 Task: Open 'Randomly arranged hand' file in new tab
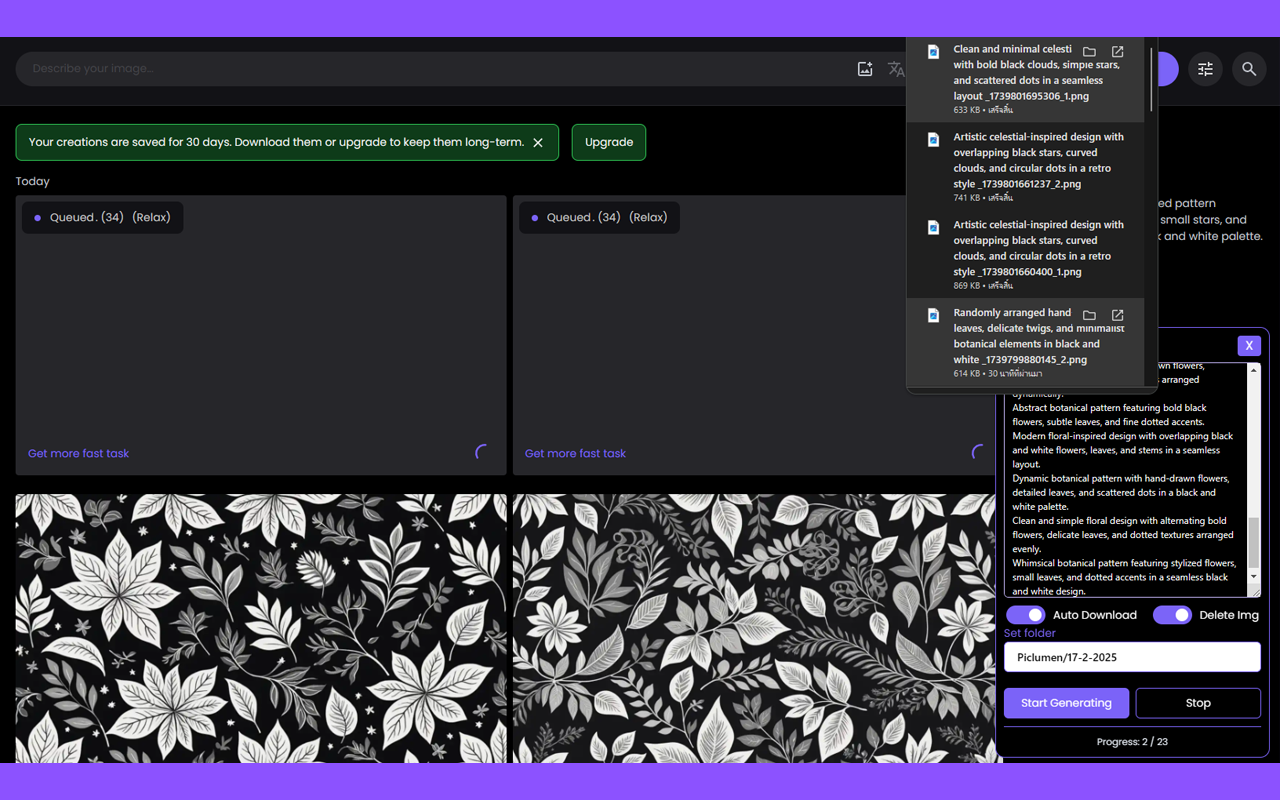(x=1117, y=315)
